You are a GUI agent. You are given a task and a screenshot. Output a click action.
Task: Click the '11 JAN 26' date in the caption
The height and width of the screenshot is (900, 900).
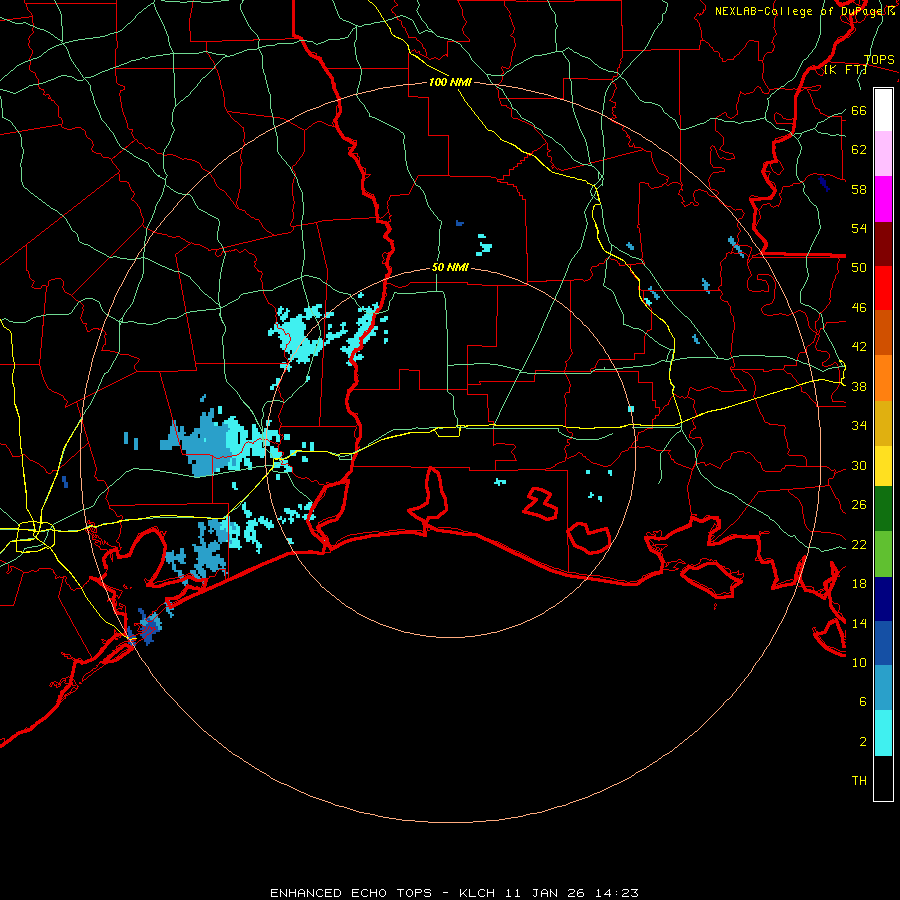547,893
